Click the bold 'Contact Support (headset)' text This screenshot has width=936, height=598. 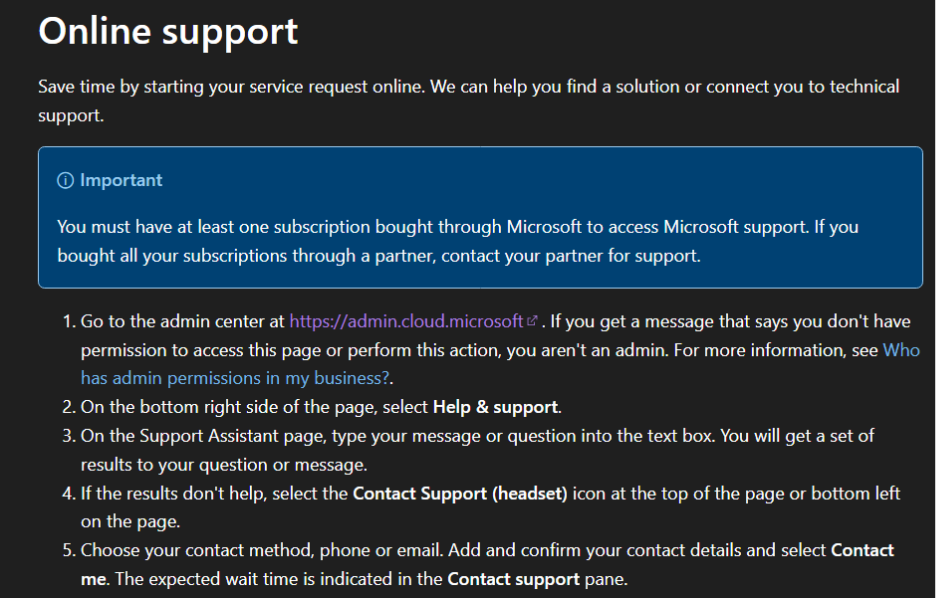tap(460, 494)
